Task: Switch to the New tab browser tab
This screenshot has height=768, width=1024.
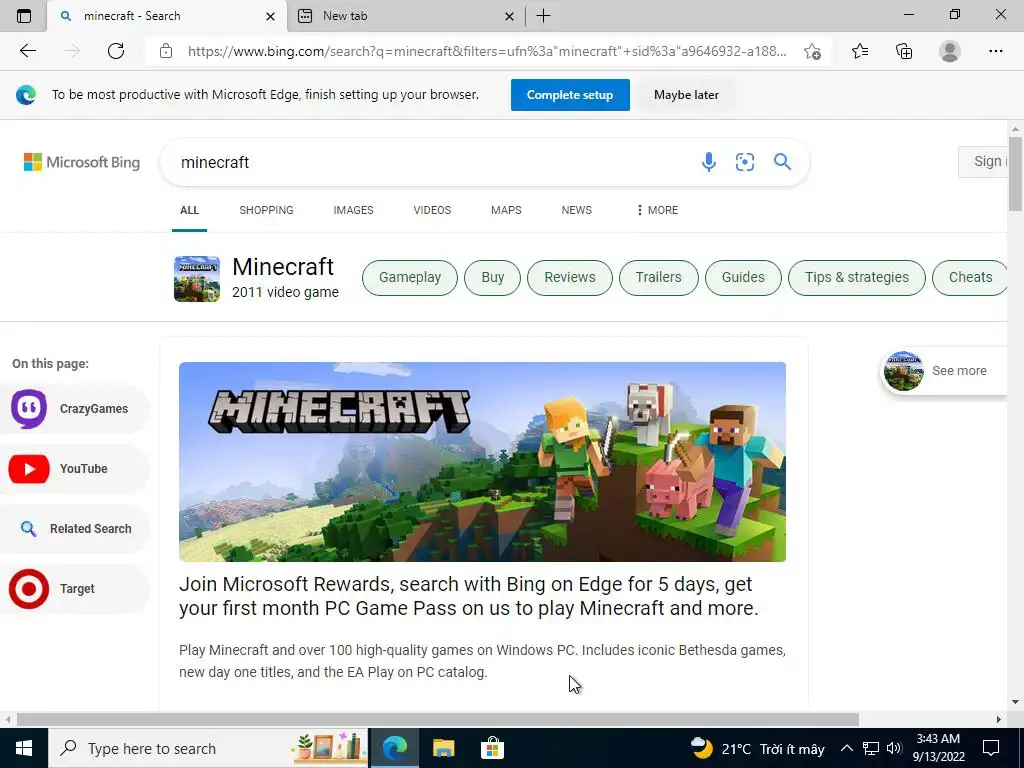Action: (405, 16)
